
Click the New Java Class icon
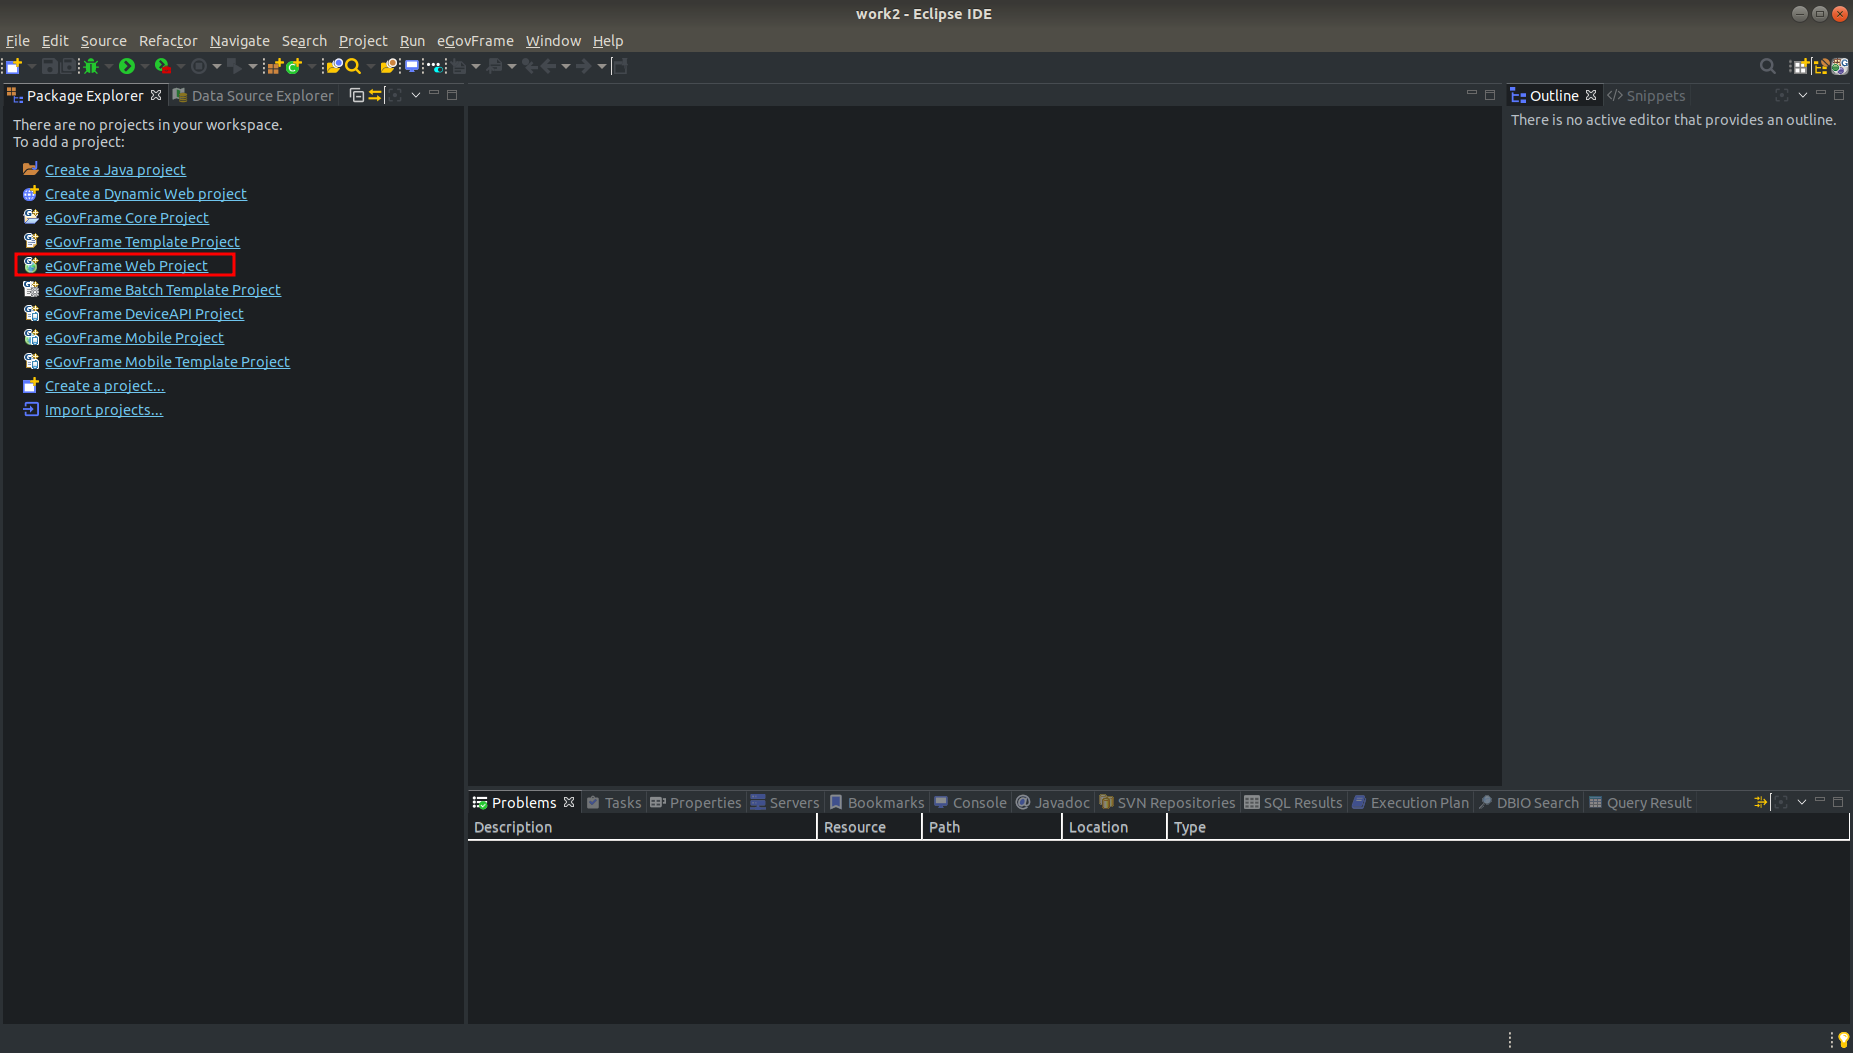294,66
